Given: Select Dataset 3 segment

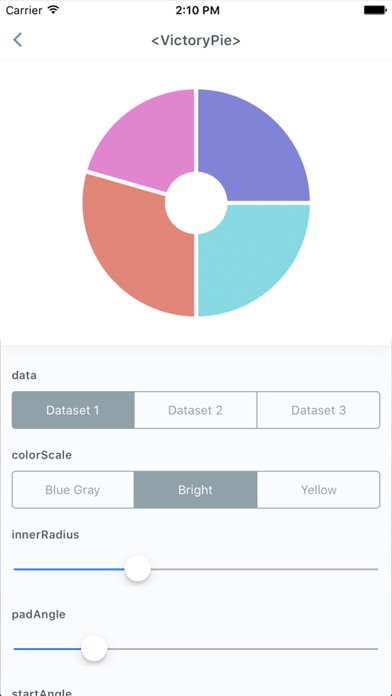Looking at the screenshot, I should click(318, 410).
